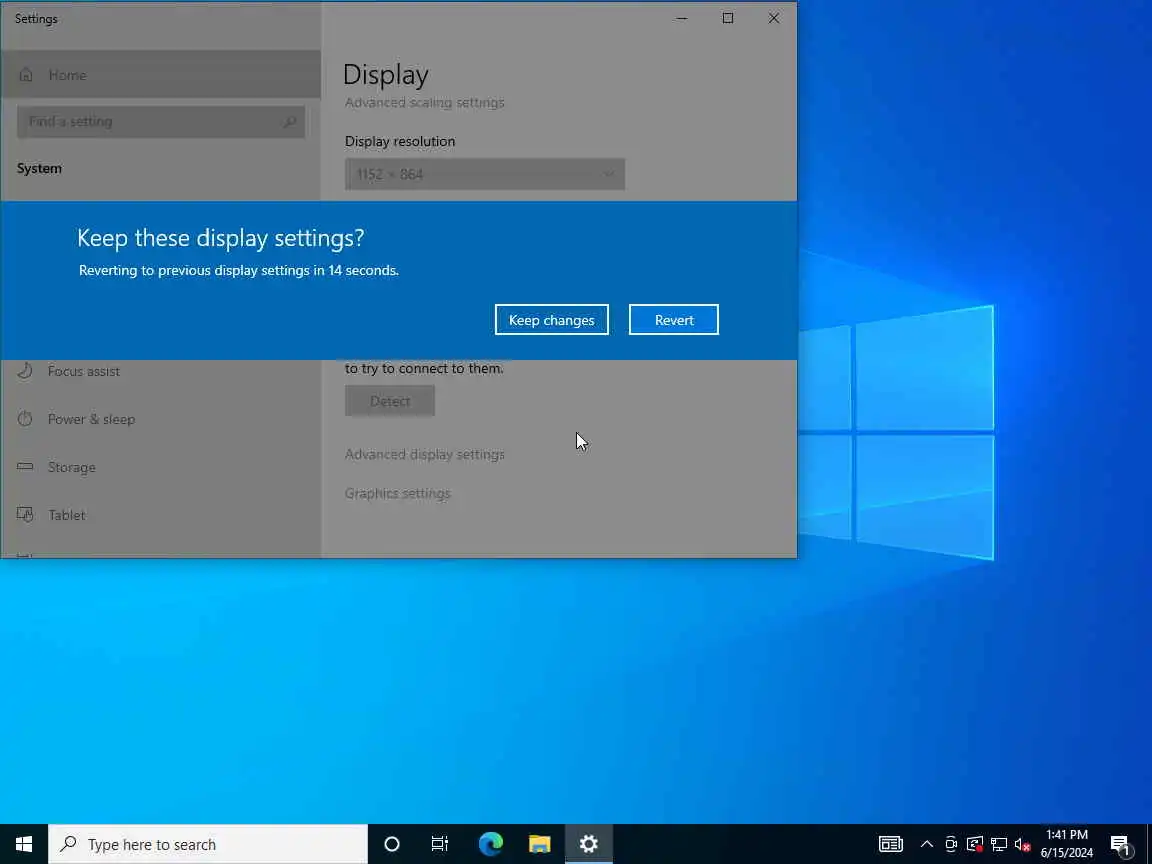The height and width of the screenshot is (864, 1152).
Task: Open the clock showing 1:41 PM
Action: point(1067,844)
